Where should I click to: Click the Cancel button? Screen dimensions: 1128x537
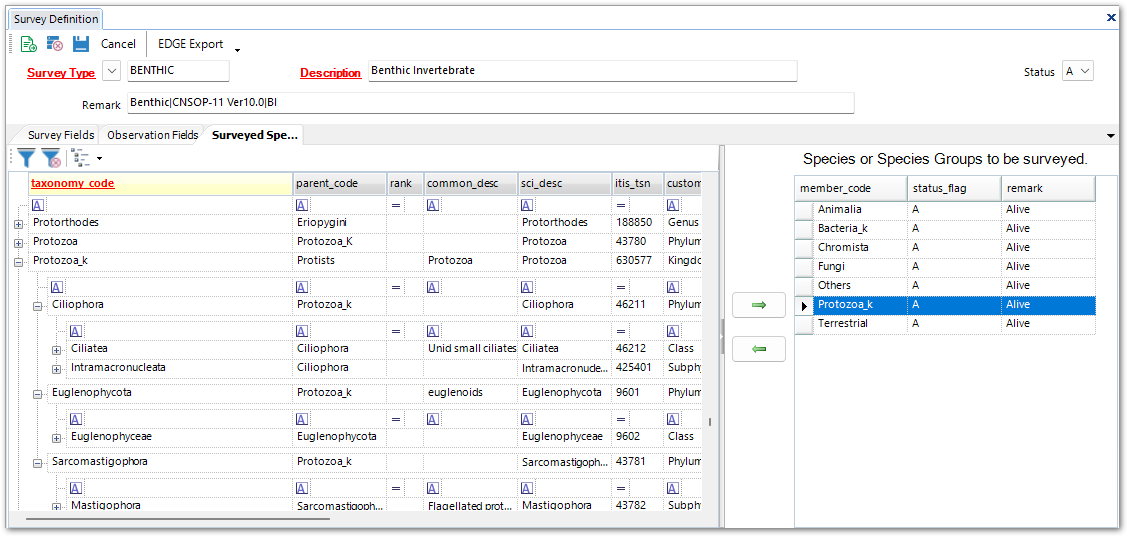(x=118, y=44)
